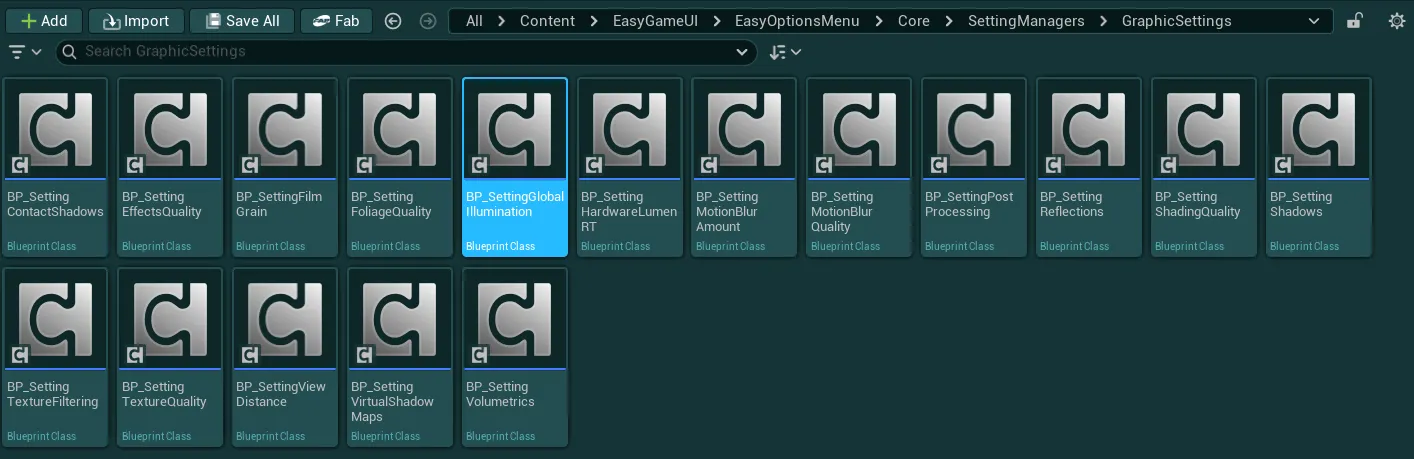Select the BP_SettingMotionBlurAmount asset
The image size is (1414, 459).
745,167
